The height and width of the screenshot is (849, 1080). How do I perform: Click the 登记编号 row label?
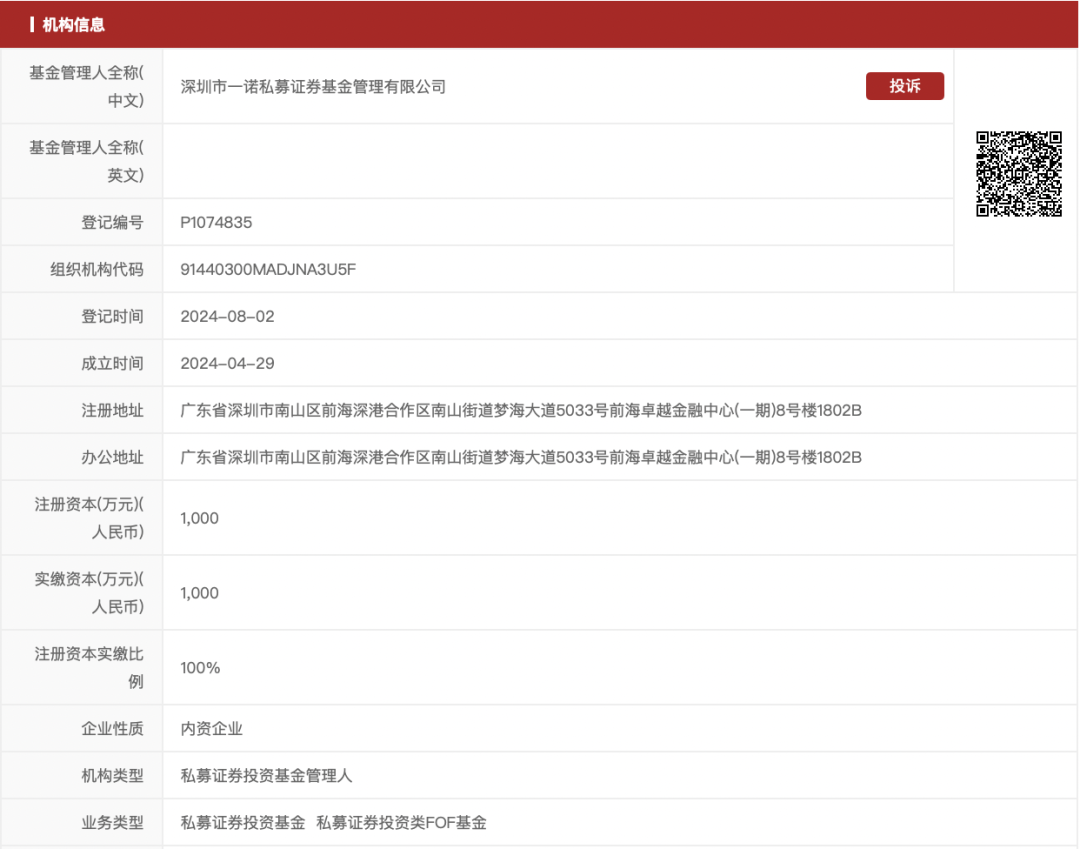click(112, 223)
